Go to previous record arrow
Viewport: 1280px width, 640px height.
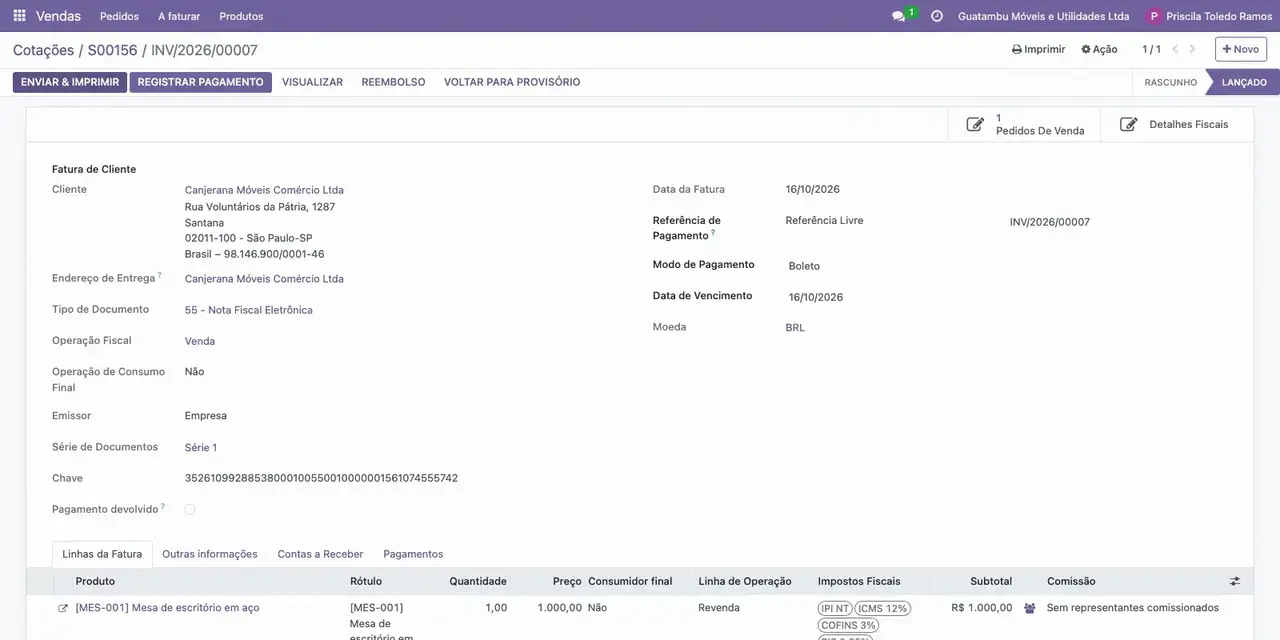pyautogui.click(x=1176, y=49)
